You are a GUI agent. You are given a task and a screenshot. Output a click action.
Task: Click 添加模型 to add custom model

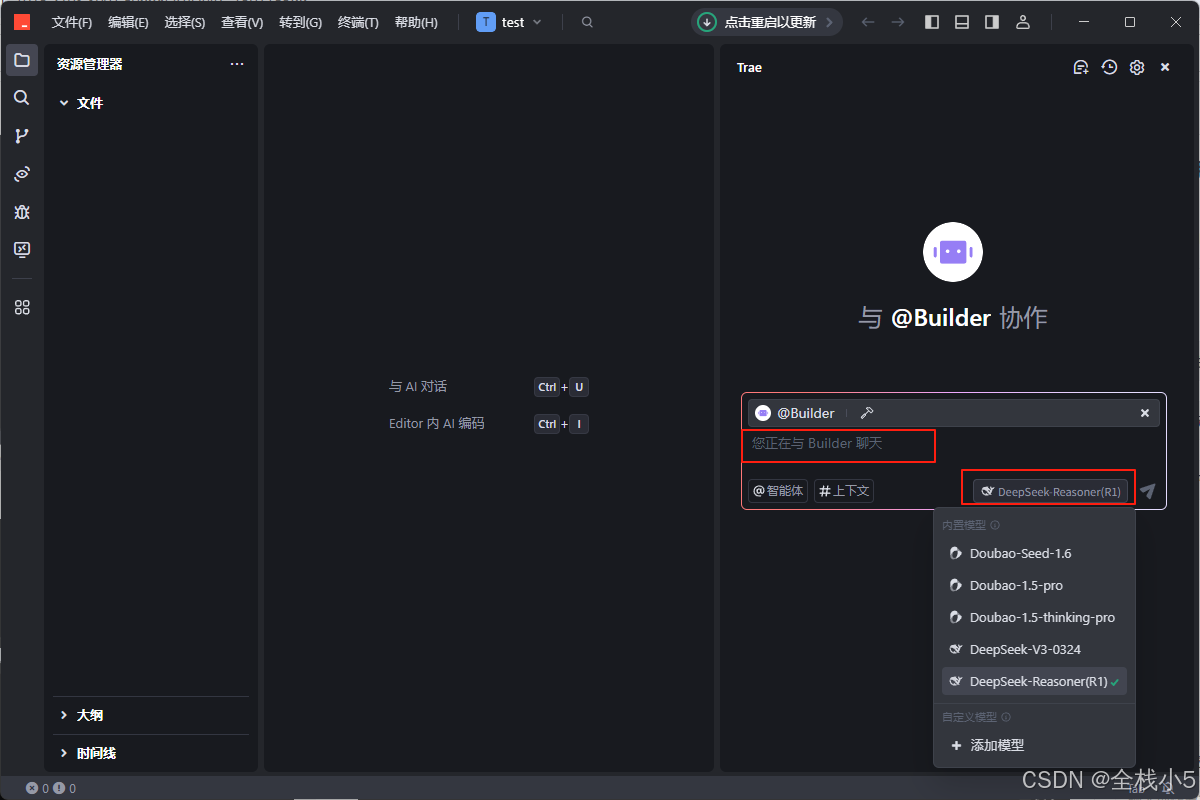coord(1034,745)
